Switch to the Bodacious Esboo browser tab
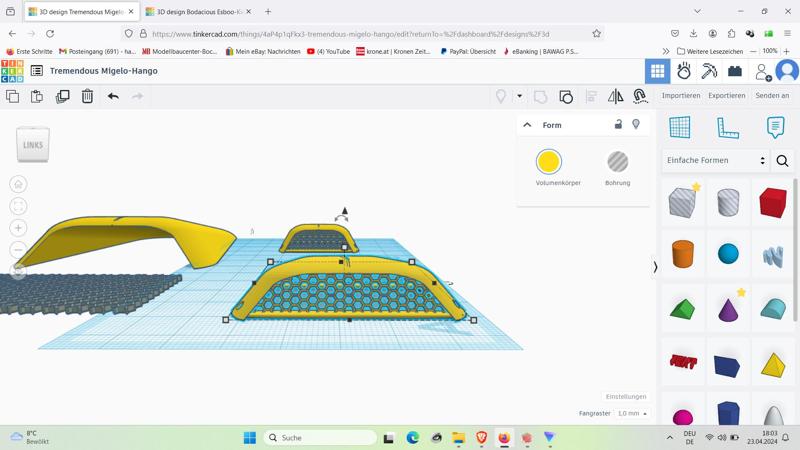 [x=199, y=12]
